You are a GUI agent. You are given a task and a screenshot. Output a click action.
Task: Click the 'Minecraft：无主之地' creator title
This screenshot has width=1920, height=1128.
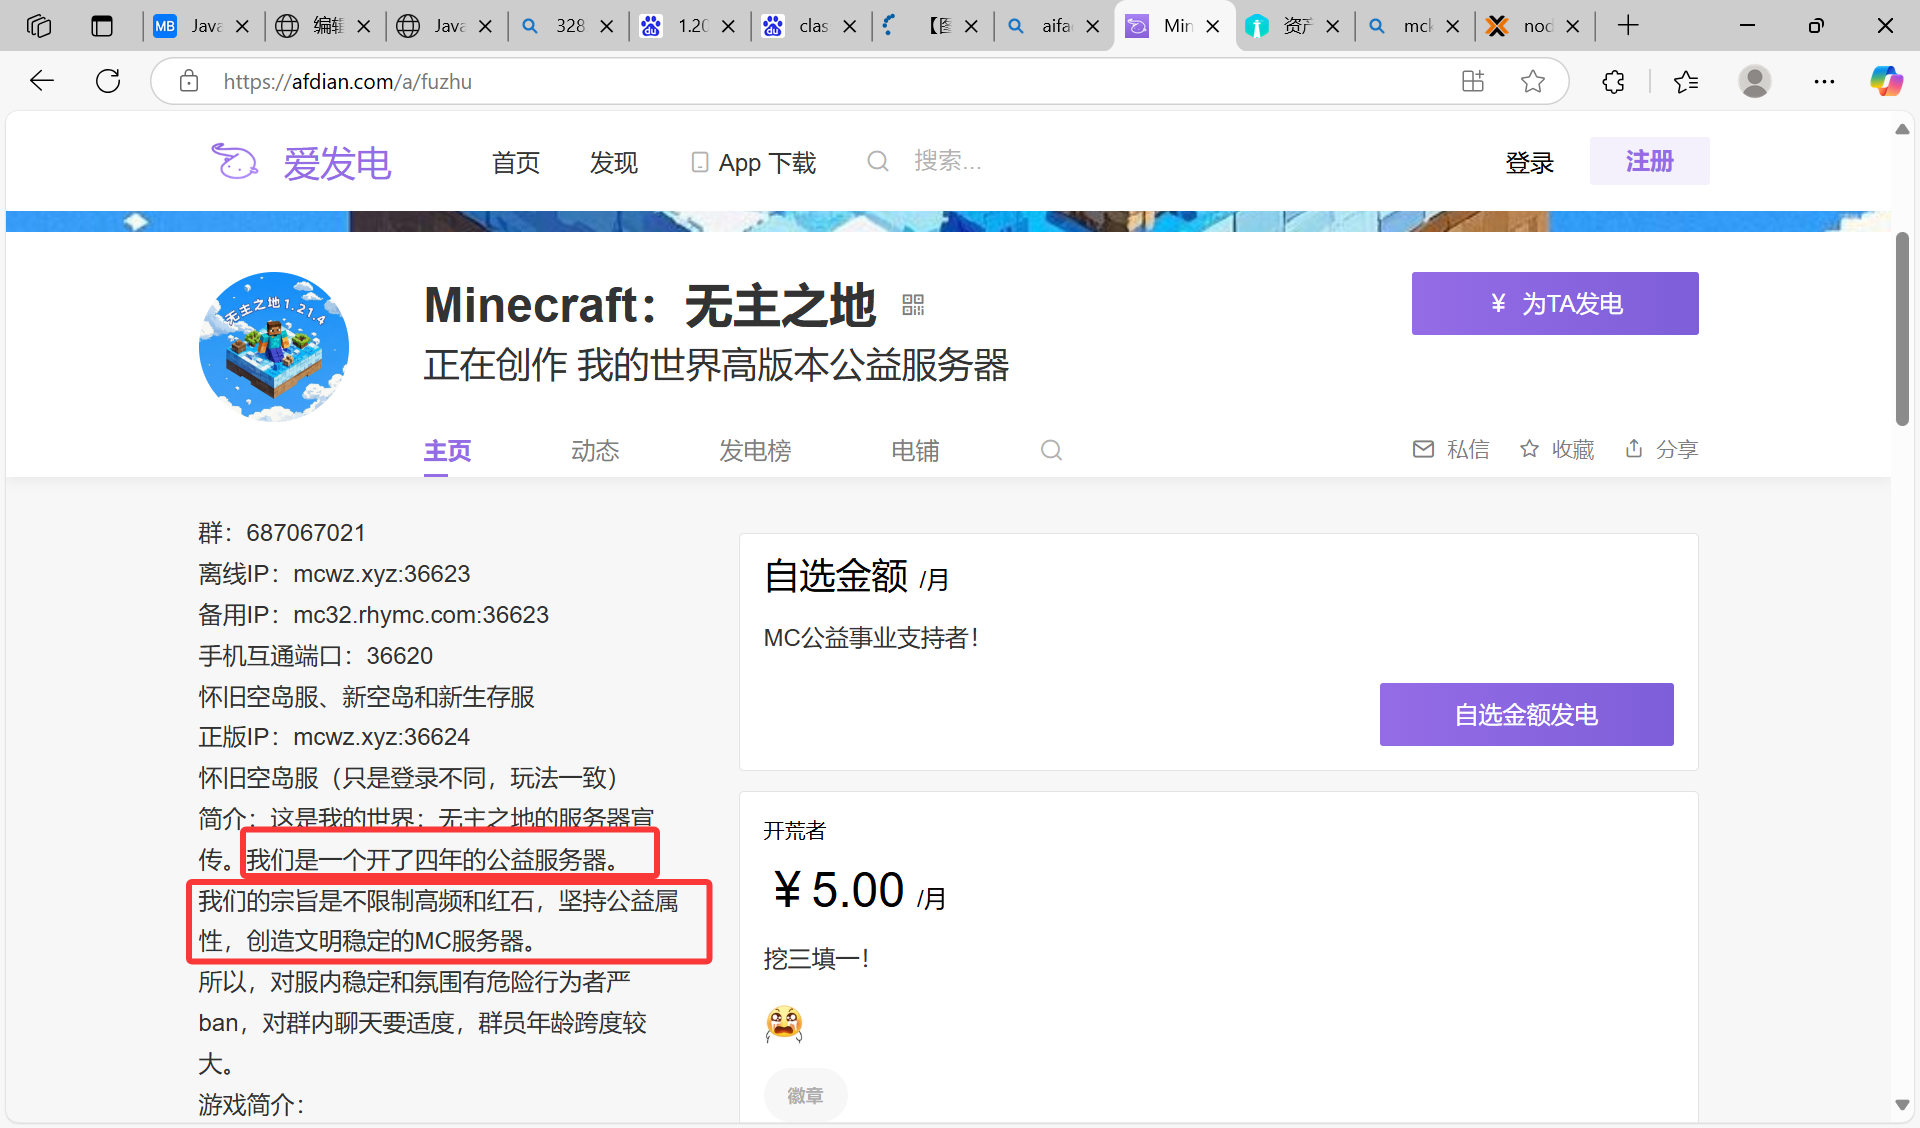pos(650,305)
